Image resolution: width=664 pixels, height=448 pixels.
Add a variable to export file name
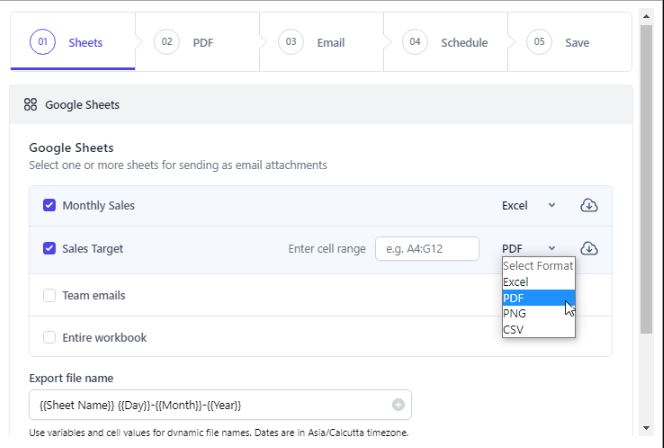(x=398, y=405)
